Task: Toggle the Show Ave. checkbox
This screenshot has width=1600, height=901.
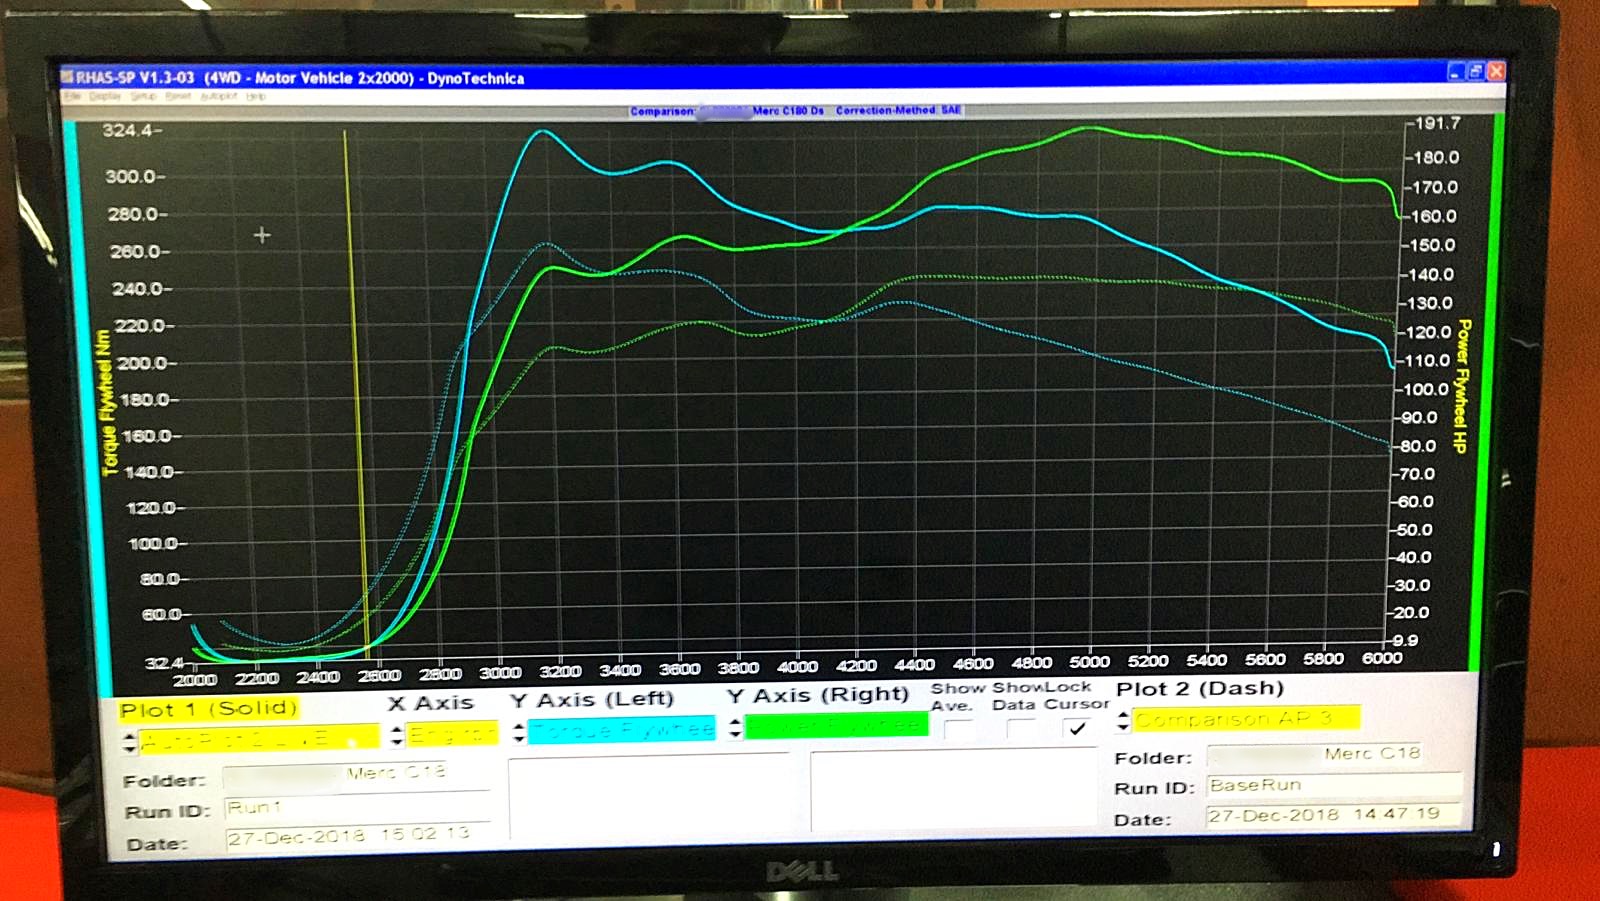Action: (959, 730)
